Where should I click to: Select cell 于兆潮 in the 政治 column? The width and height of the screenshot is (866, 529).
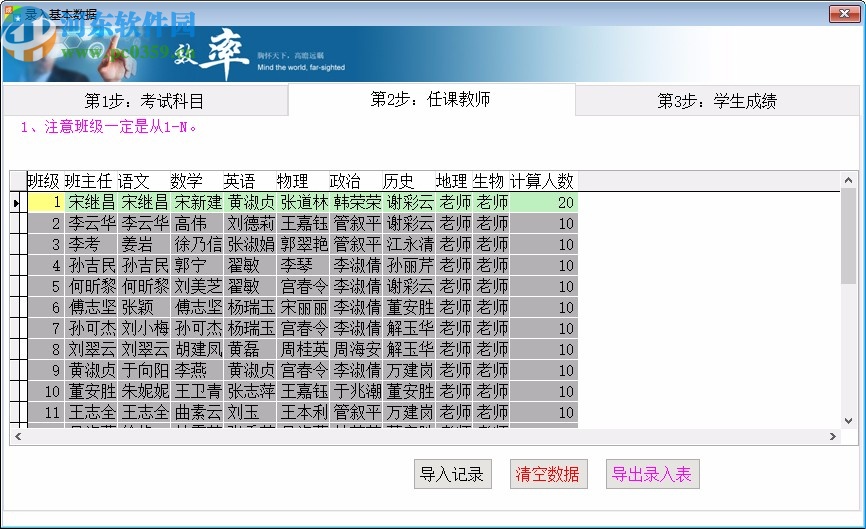pos(356,392)
